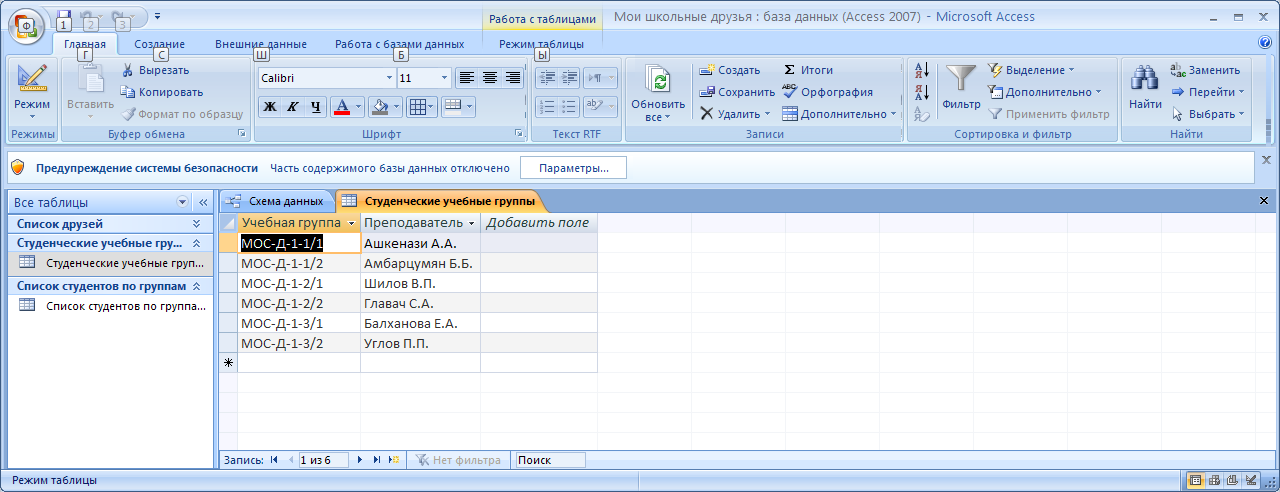The image size is (1280, 492).
Task: Open alternate row color button
Action: pyautogui.click(x=458, y=107)
